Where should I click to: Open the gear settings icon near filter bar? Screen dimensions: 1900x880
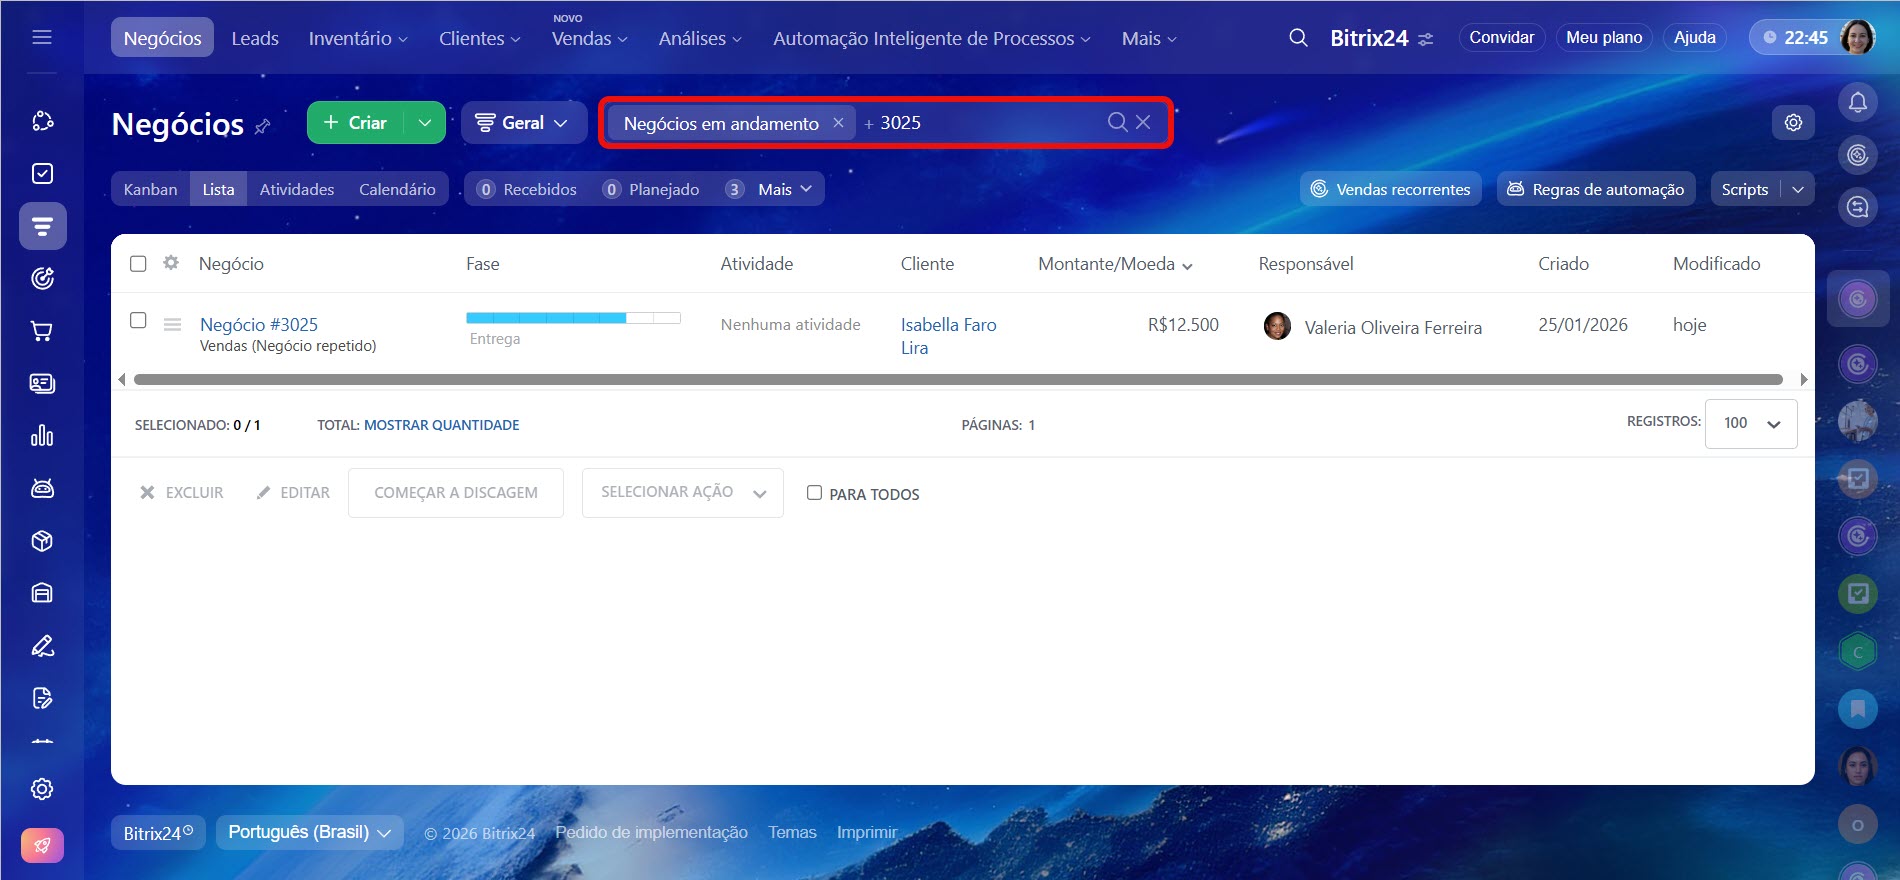pyautogui.click(x=1793, y=122)
